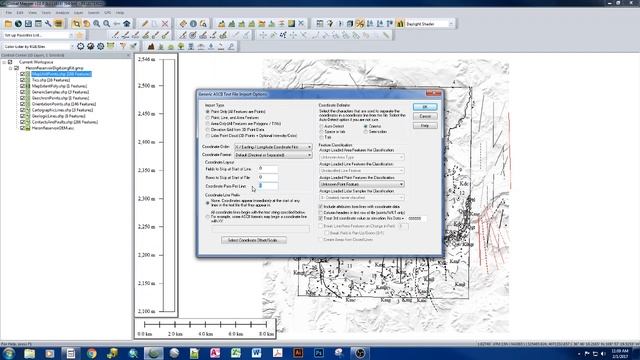Open the Analysis menu

[62, 13]
